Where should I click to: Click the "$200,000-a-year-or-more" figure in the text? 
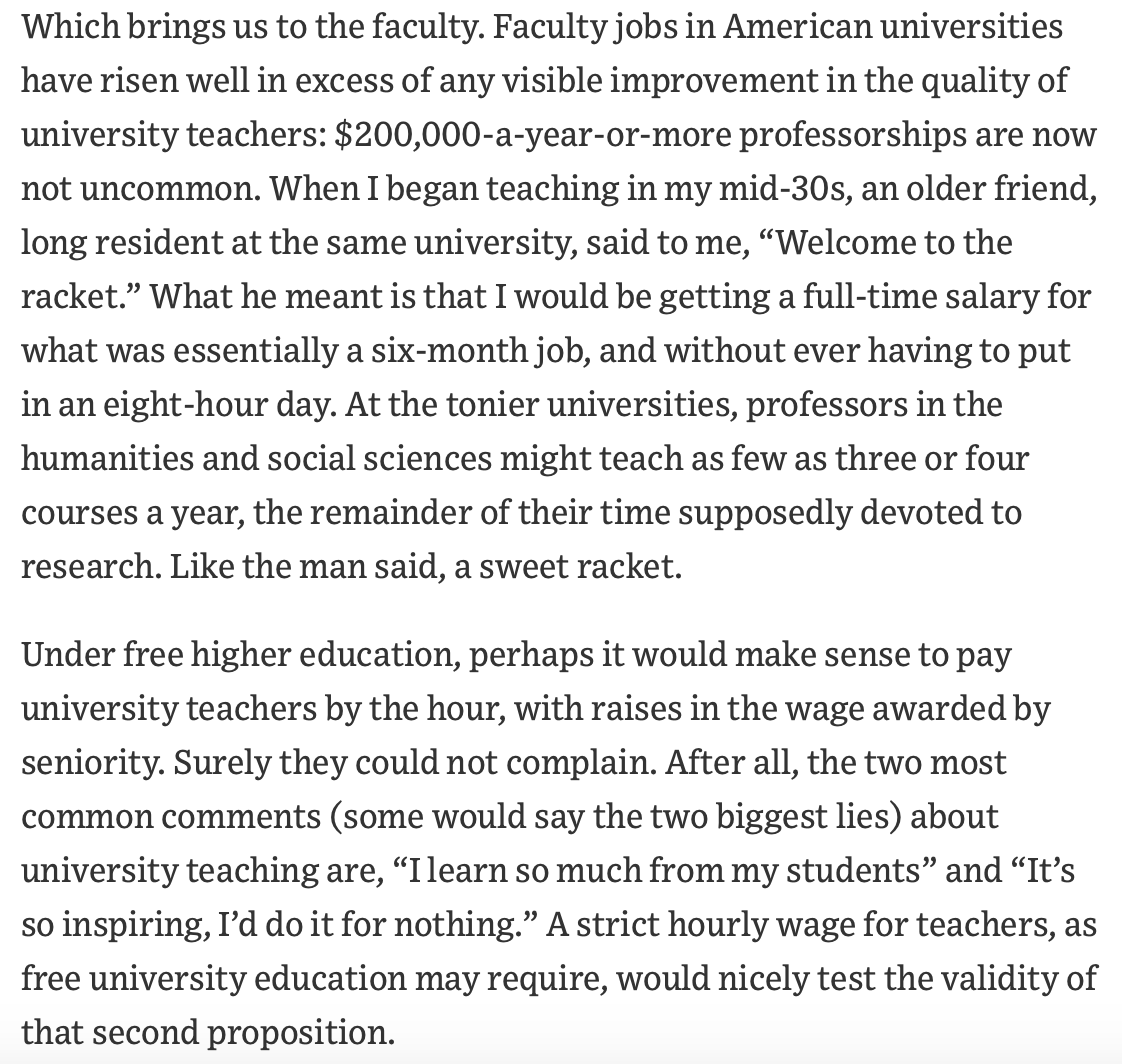[x=532, y=135]
